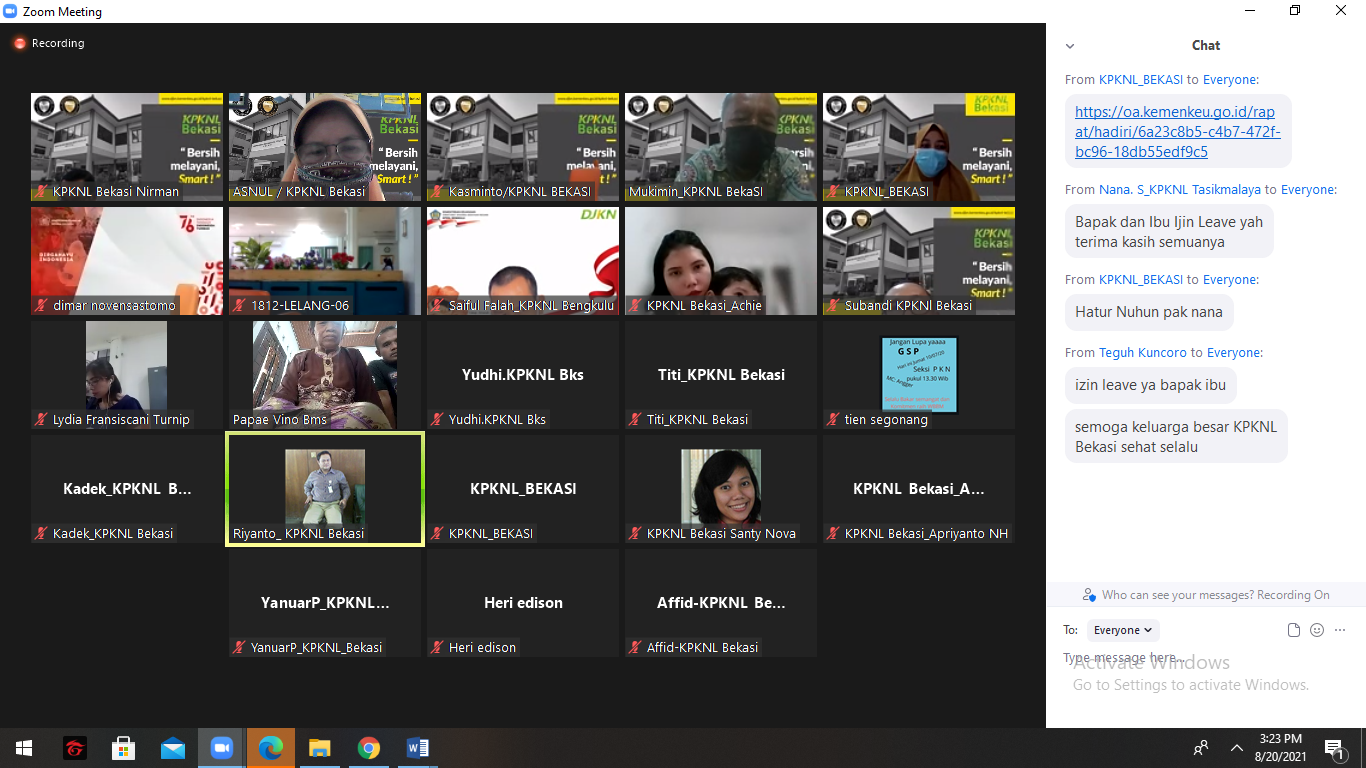Click the Zoom shield icon in title bar
This screenshot has height=768, width=1366.
tap(11, 12)
